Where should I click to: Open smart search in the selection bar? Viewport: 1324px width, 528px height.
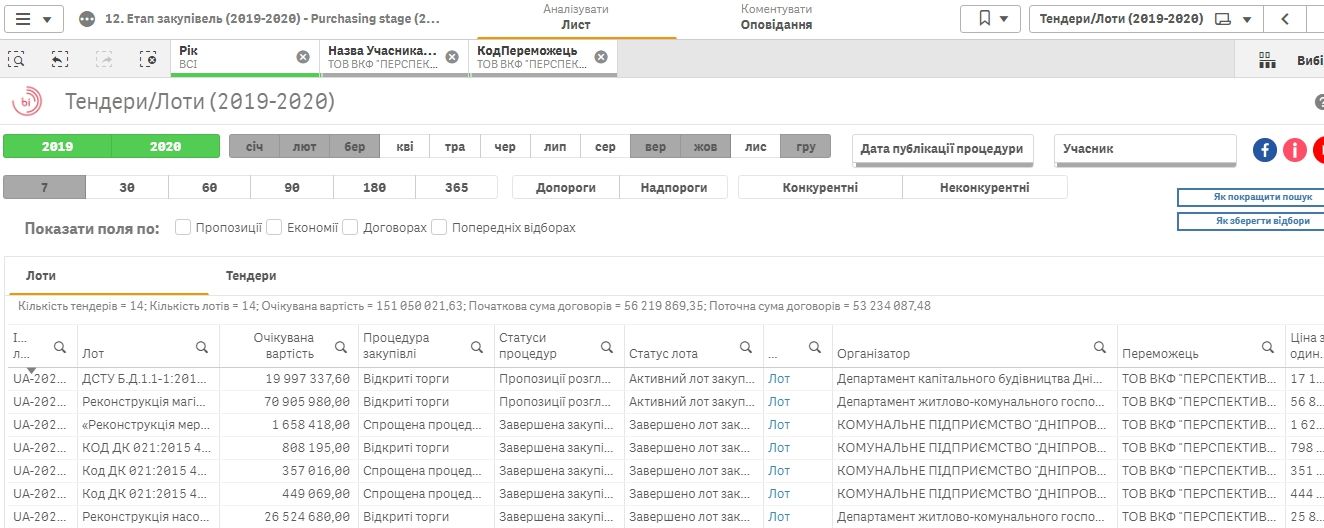pos(17,59)
